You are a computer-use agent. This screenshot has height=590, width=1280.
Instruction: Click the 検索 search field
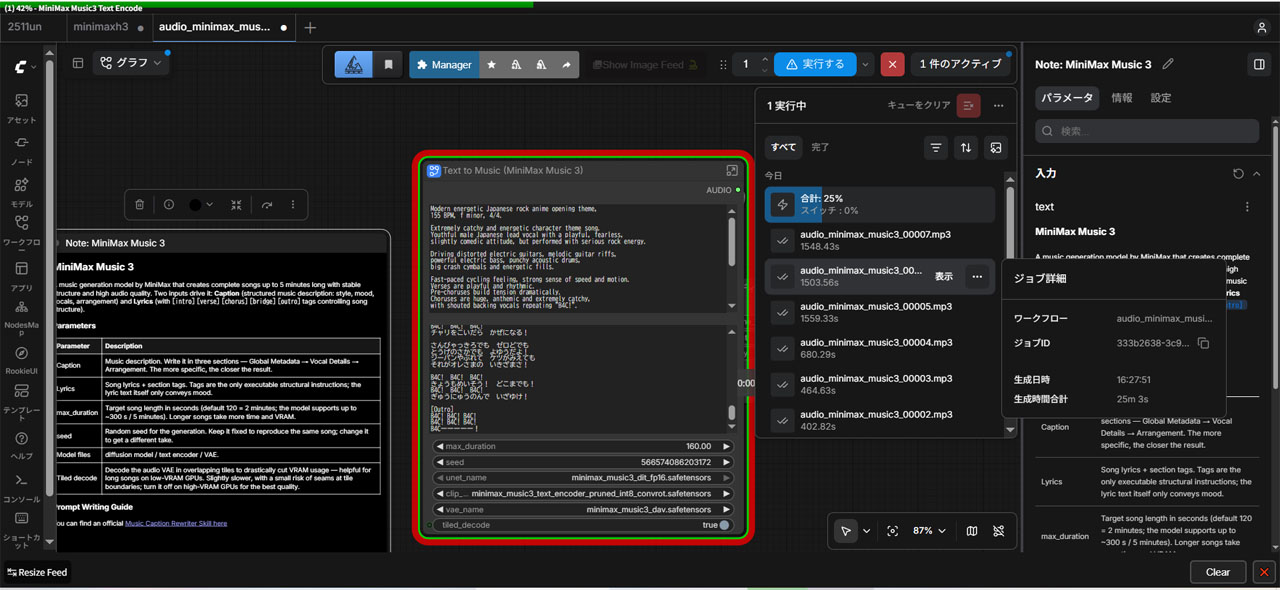(x=1147, y=131)
